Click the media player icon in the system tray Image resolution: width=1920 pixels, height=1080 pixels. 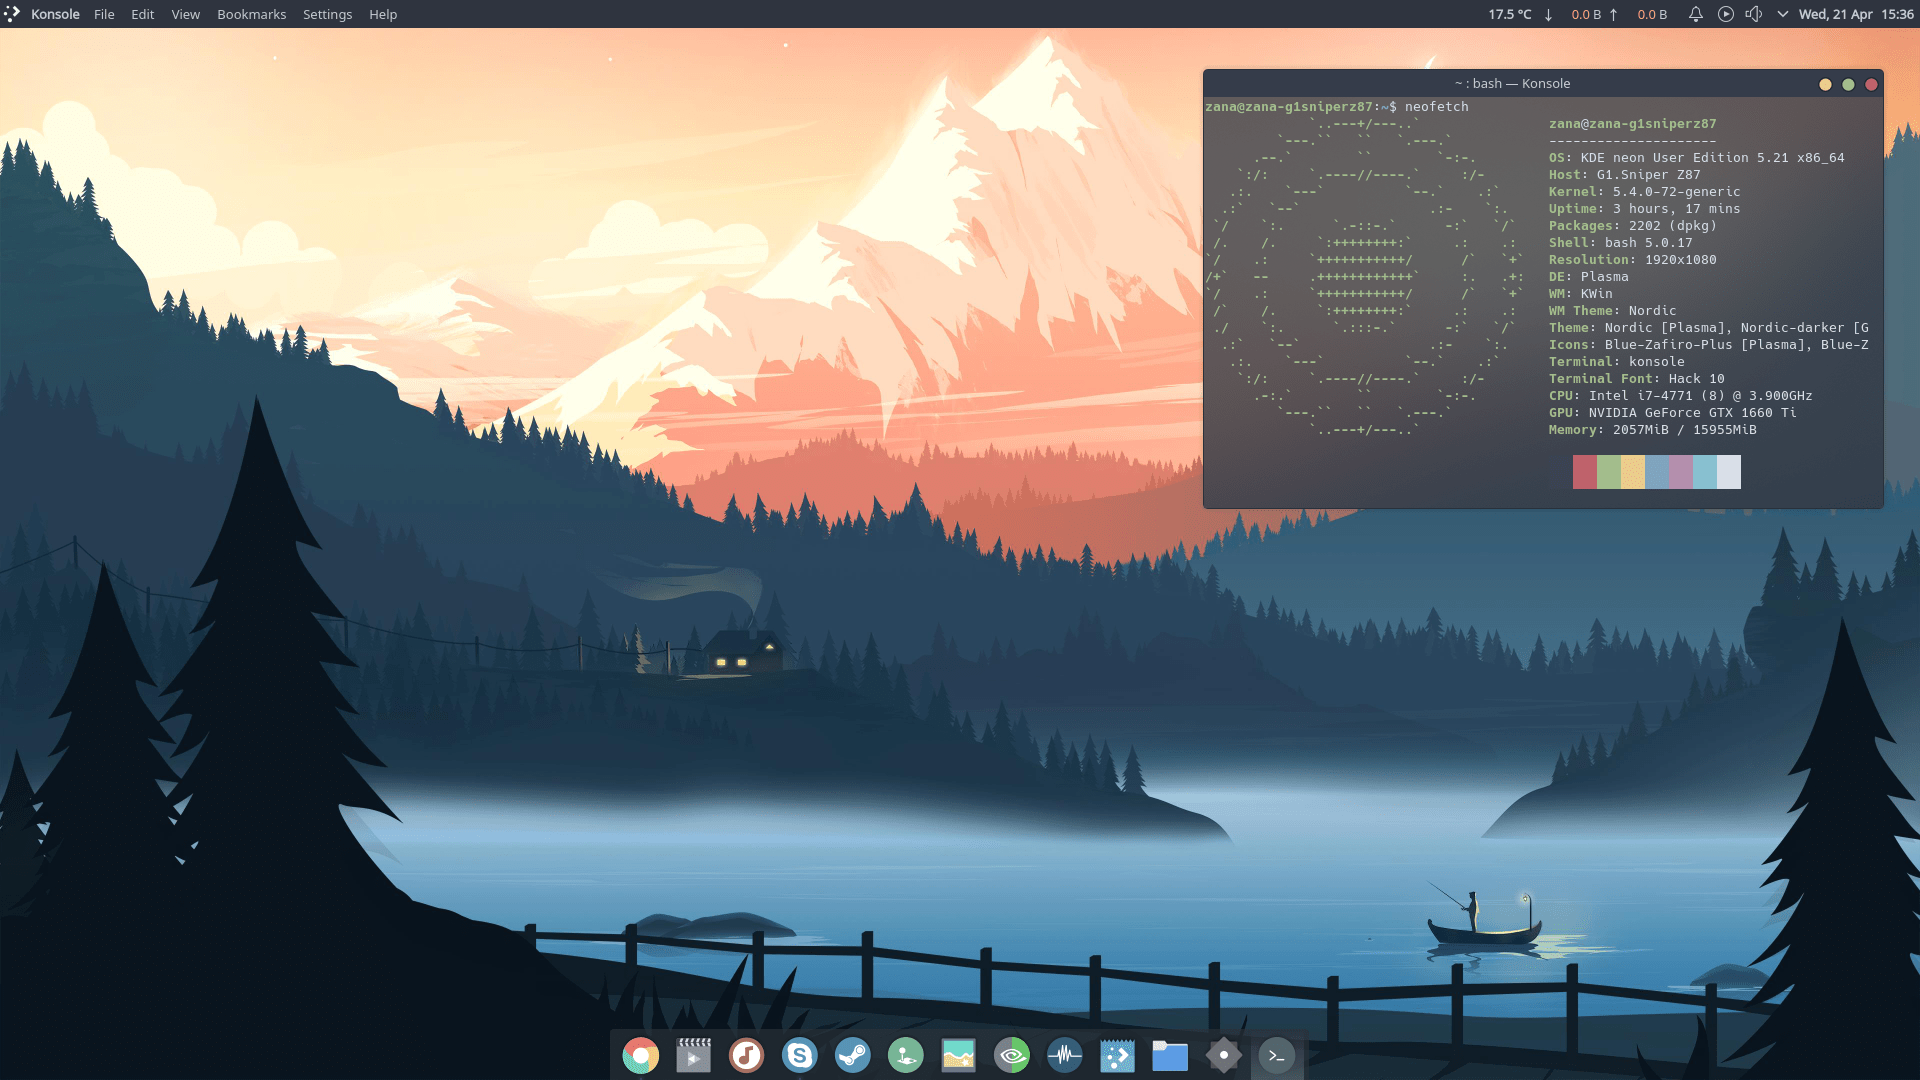(1726, 14)
